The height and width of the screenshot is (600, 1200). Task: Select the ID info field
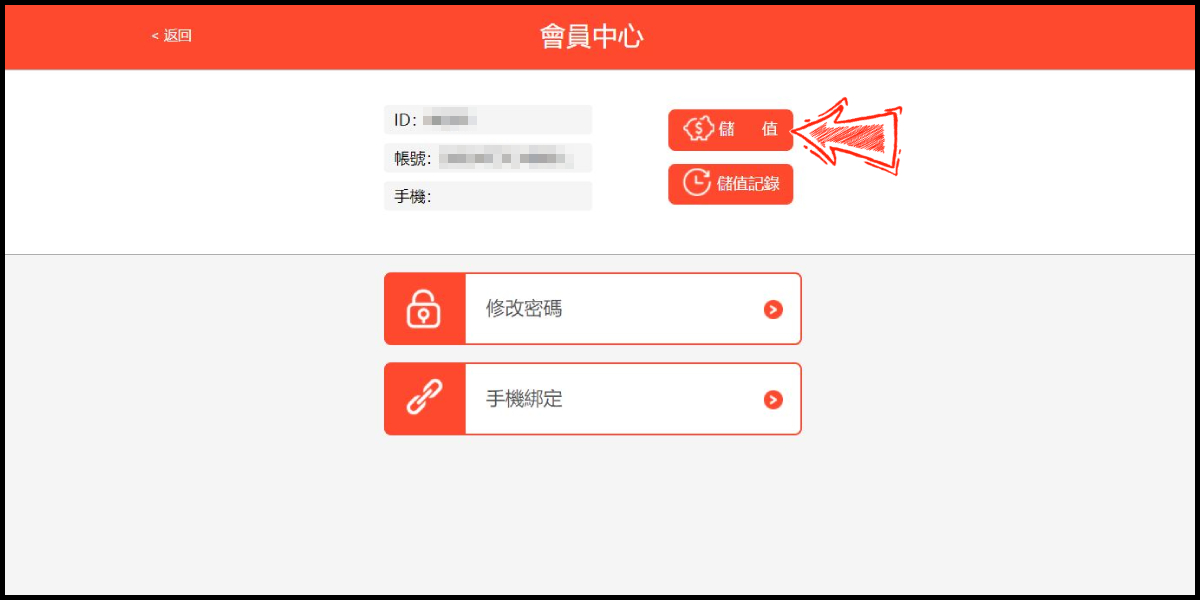[488, 120]
